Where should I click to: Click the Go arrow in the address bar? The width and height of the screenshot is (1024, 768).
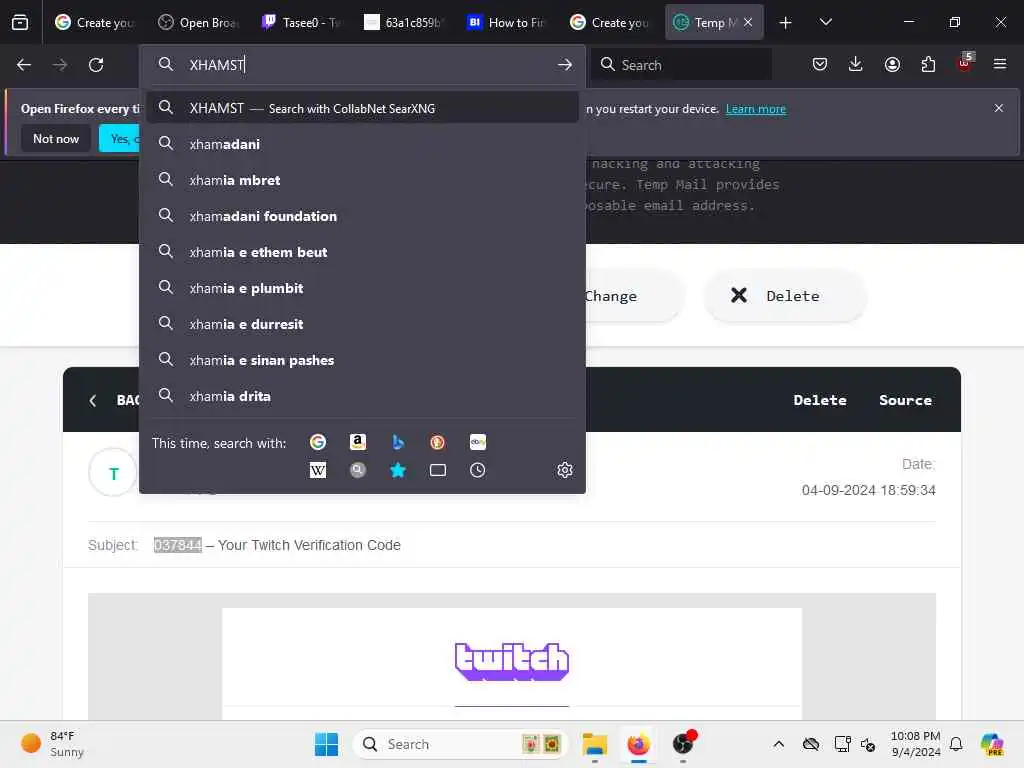pyautogui.click(x=565, y=65)
